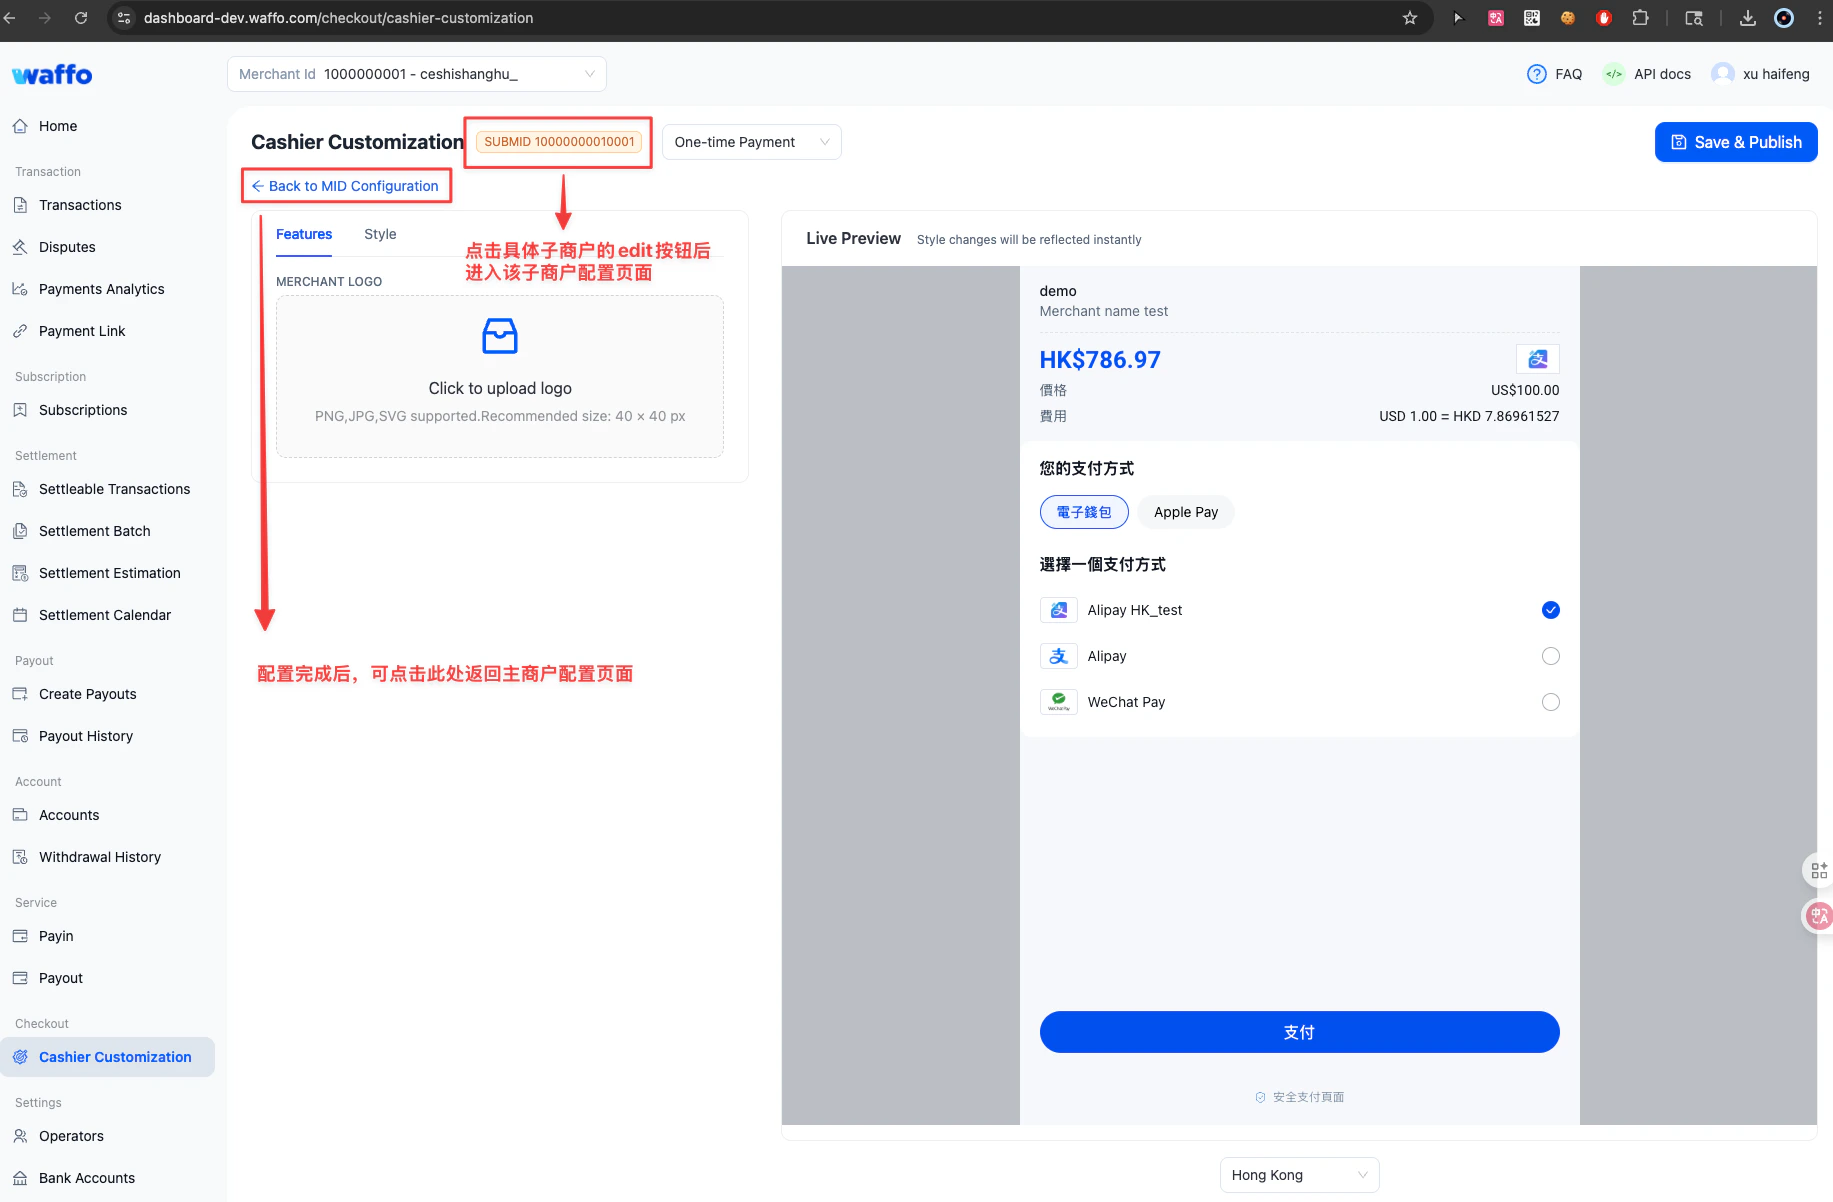Click the Subscriptions icon in sidebar
The image size is (1833, 1202).
click(20, 410)
